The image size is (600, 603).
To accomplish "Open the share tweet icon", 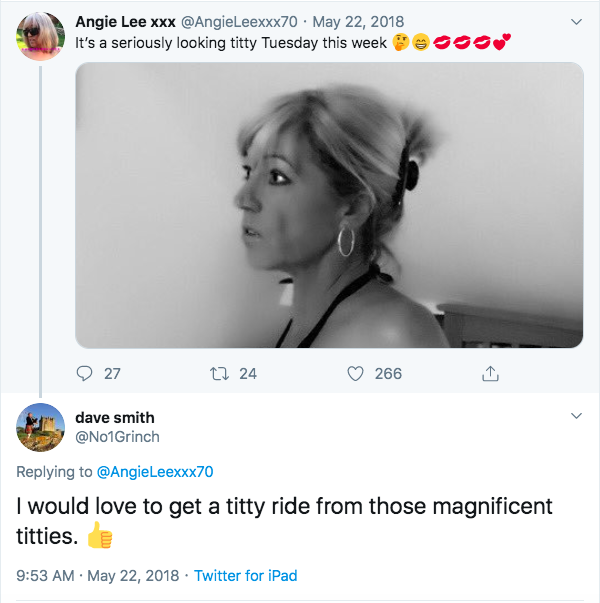I will [x=490, y=374].
